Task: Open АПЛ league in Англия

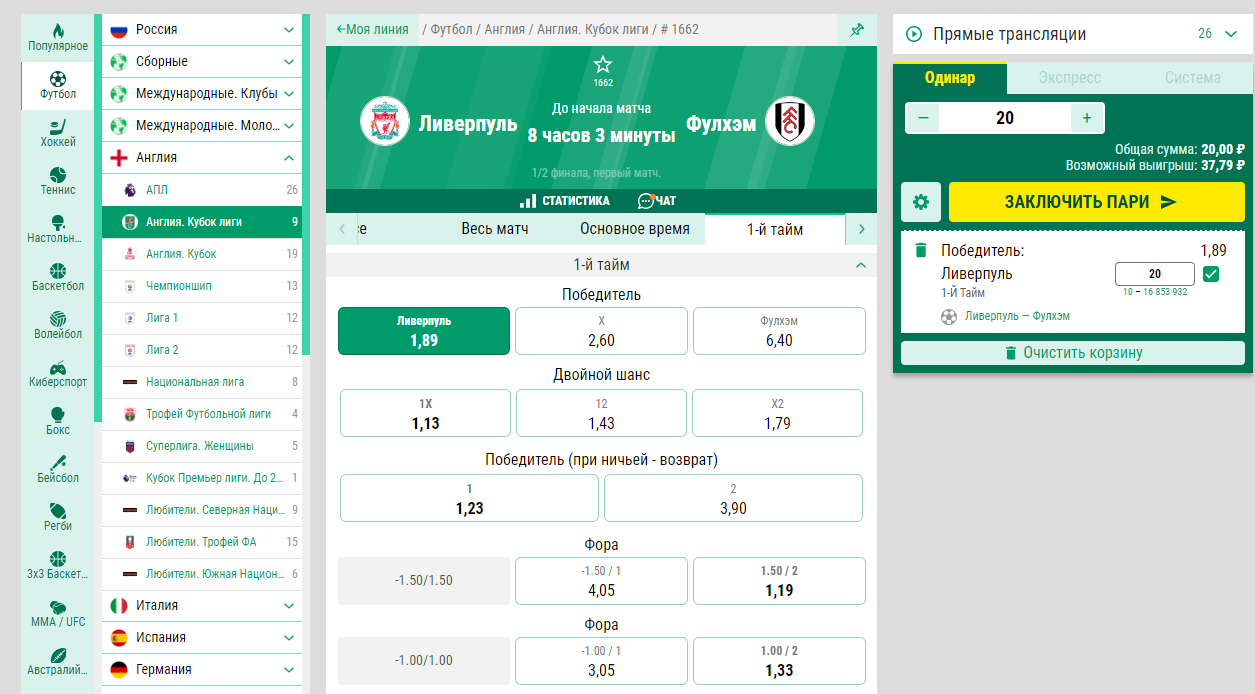Action: click(202, 190)
